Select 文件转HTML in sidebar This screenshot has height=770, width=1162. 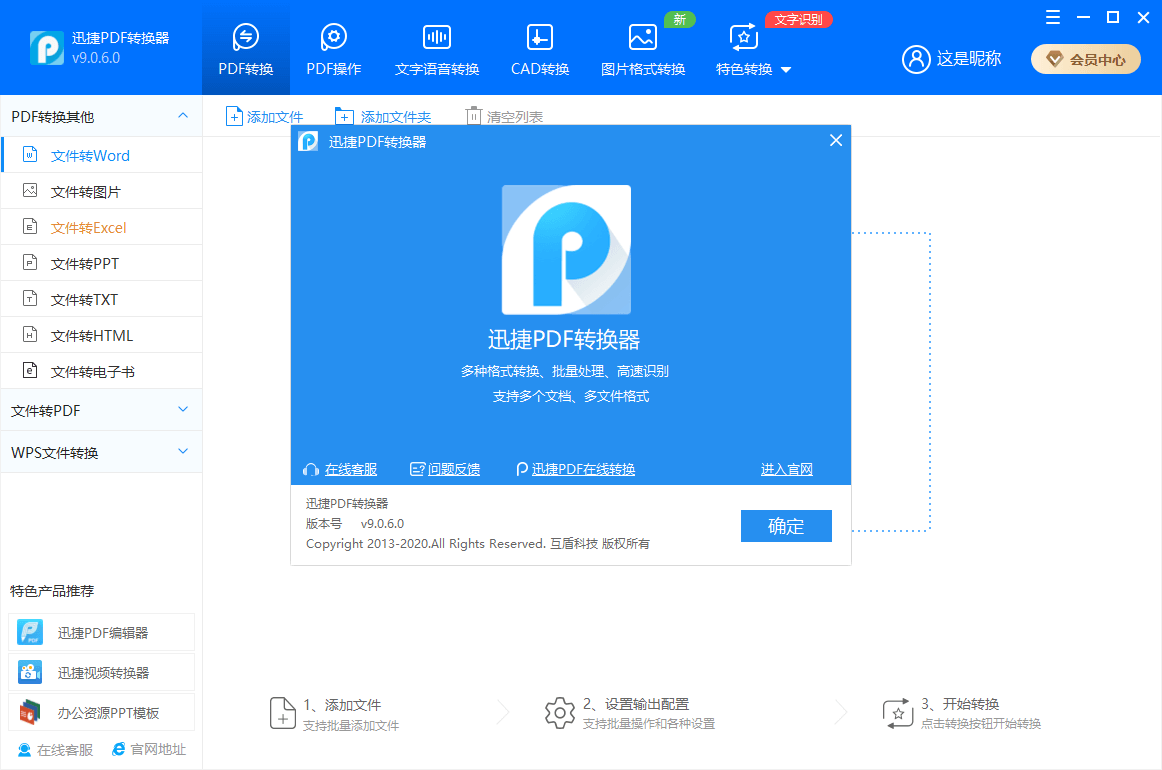click(102, 336)
